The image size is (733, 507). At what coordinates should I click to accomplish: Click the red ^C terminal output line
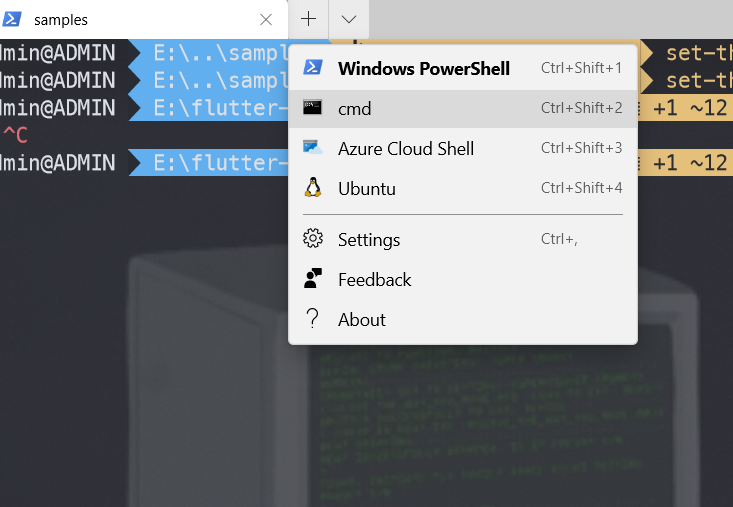click(15, 136)
